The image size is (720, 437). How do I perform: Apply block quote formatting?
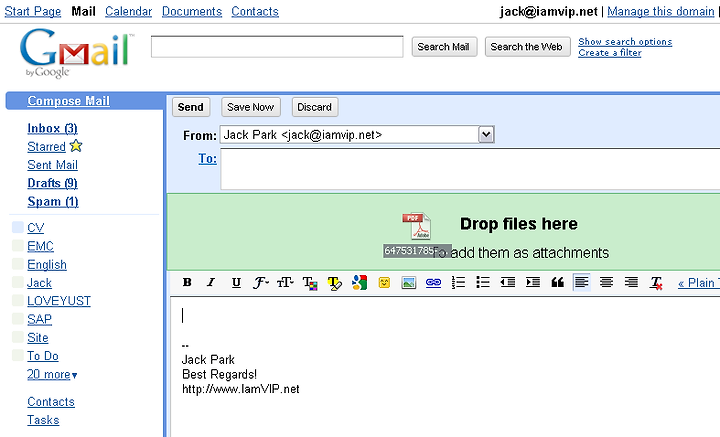557,282
